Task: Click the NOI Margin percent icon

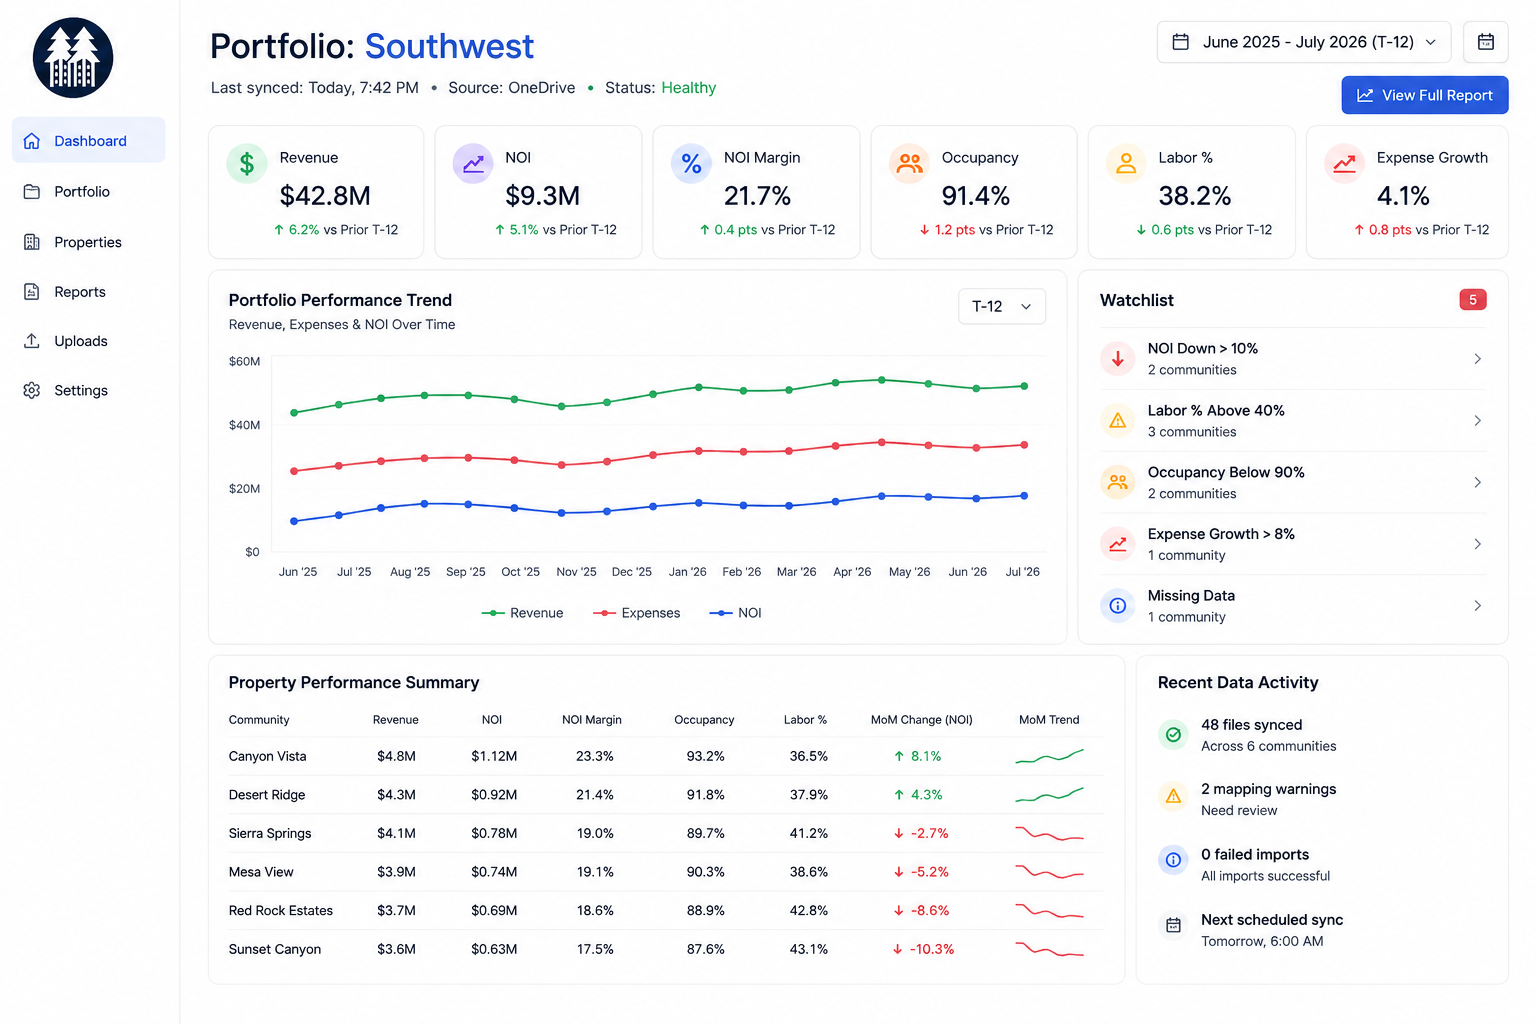Action: (x=691, y=163)
